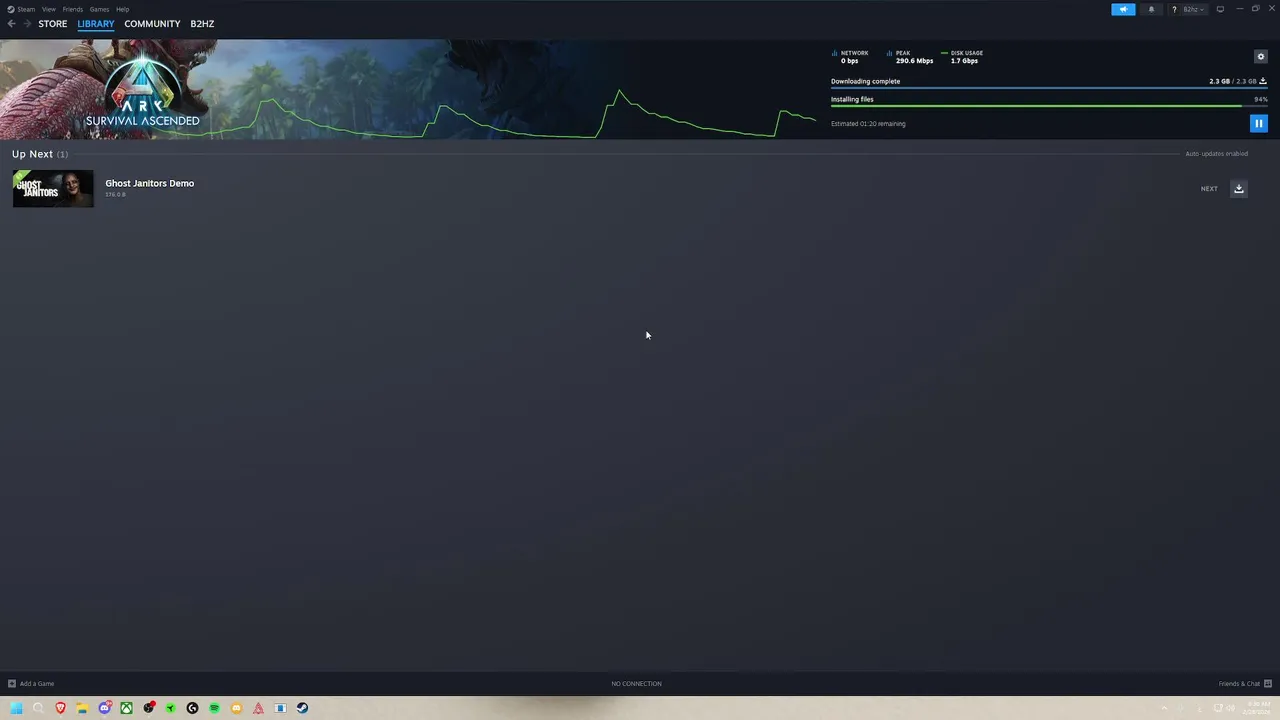This screenshot has width=1280, height=720.
Task: Click the Disk Usage 1.7 Gbps stat
Action: (x=962, y=57)
